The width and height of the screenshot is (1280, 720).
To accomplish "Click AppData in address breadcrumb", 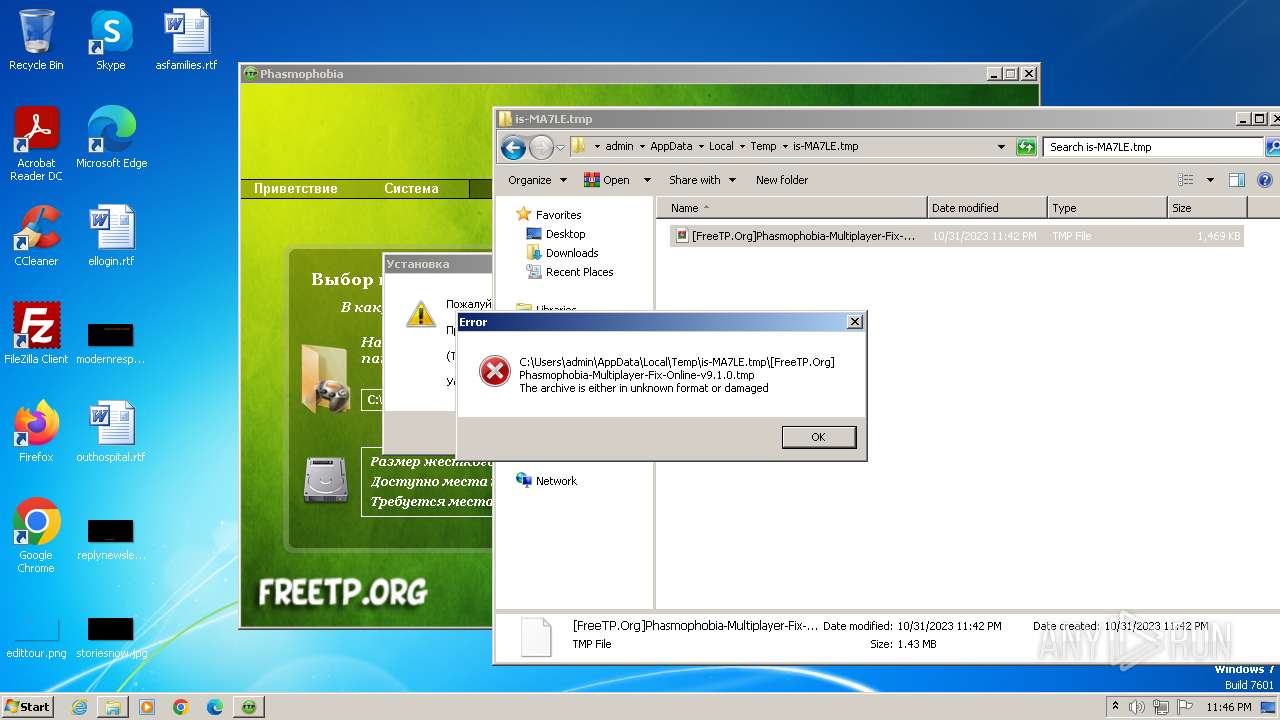I will pos(671,146).
